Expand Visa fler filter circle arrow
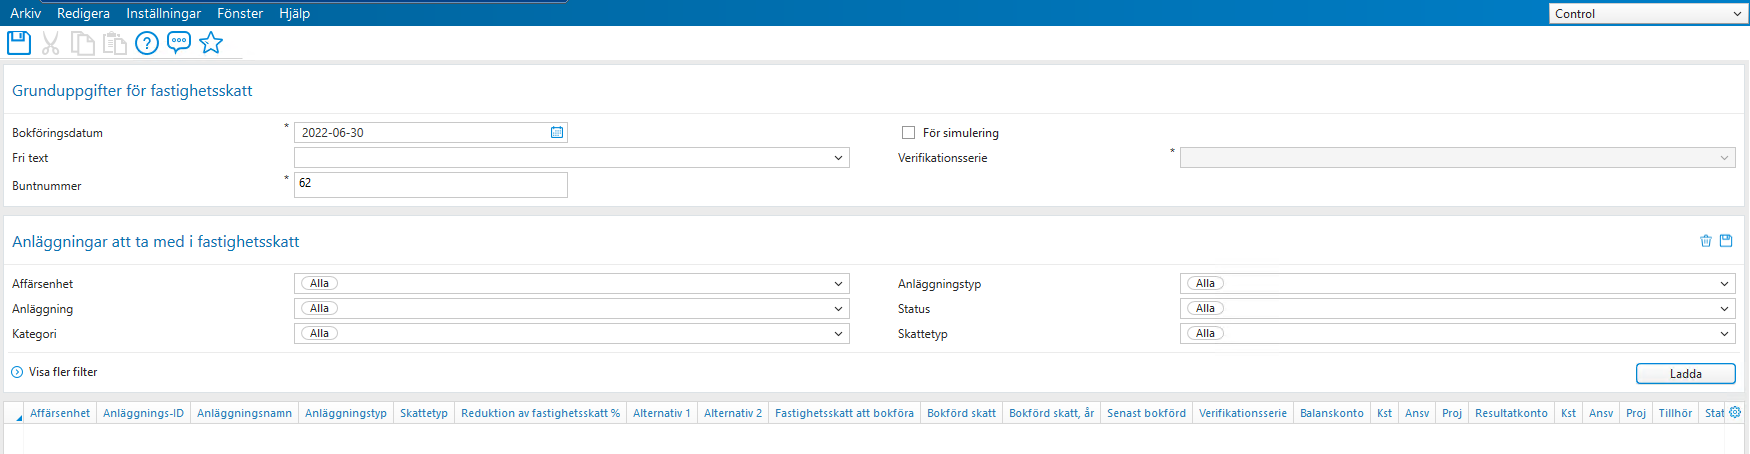 click(x=17, y=372)
